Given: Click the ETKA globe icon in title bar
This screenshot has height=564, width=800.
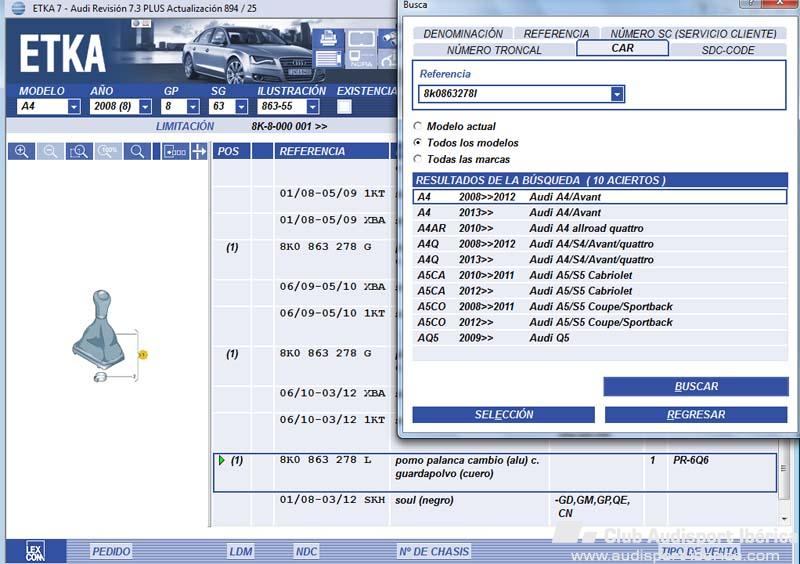Looking at the screenshot, I should [18, 8].
